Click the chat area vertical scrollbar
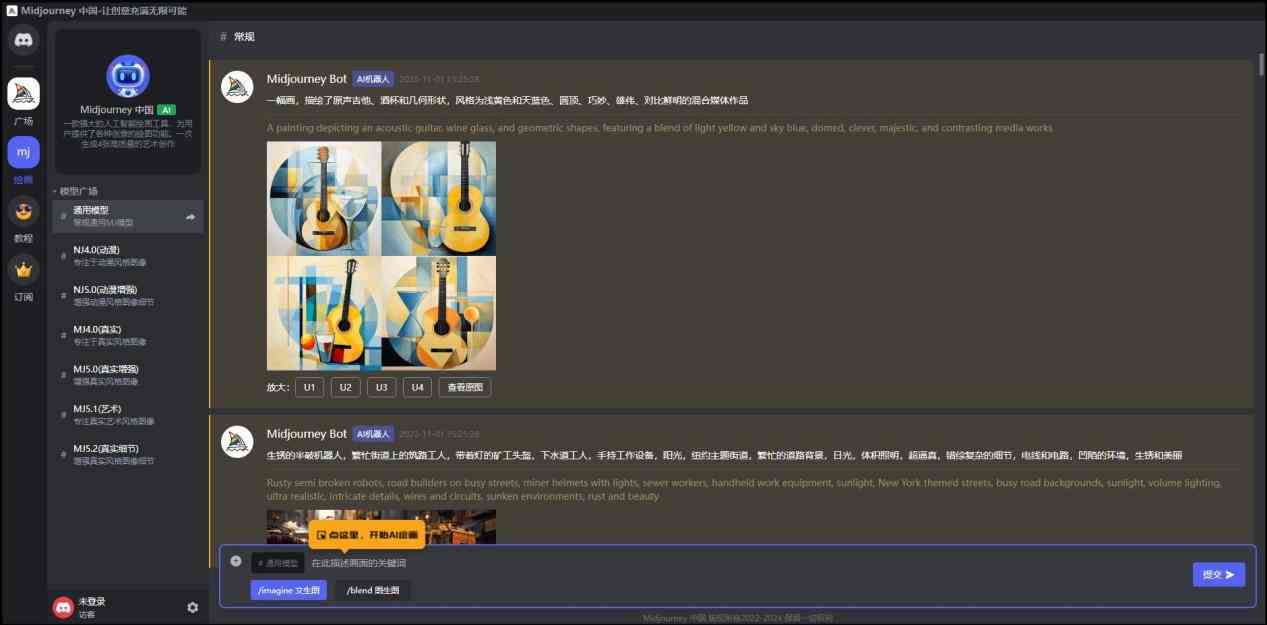This screenshot has width=1267, height=625. (x=1261, y=63)
